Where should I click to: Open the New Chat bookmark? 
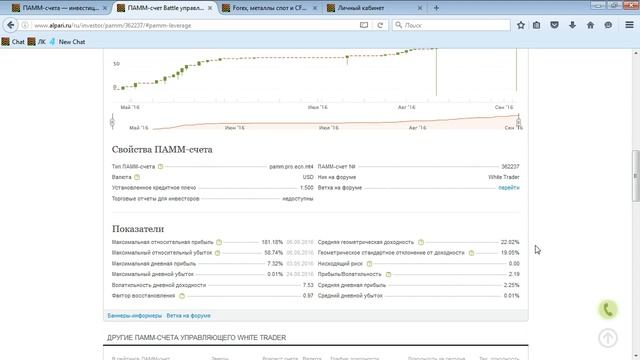click(x=67, y=42)
